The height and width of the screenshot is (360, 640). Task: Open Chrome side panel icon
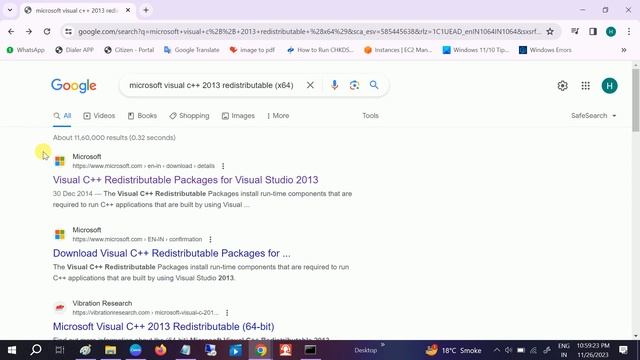tap(593, 31)
